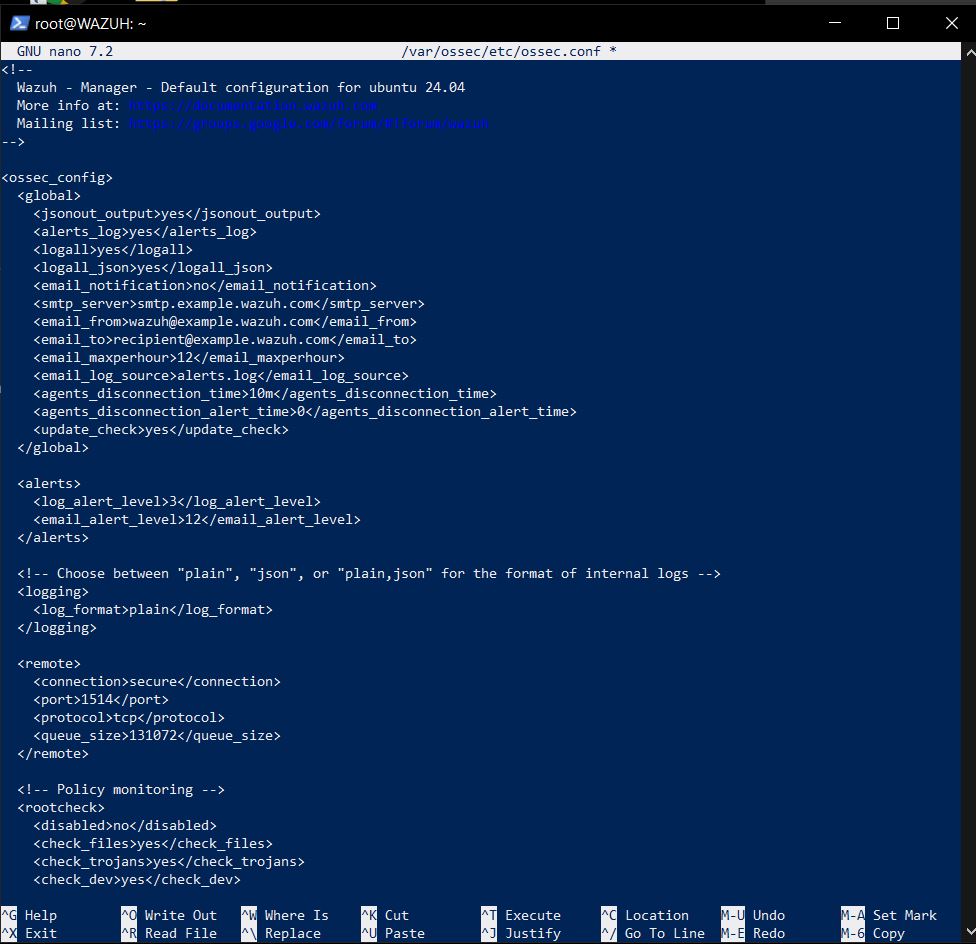The width and height of the screenshot is (976, 944).
Task: Click the ^\ Replace shortcut
Action: coord(281,933)
